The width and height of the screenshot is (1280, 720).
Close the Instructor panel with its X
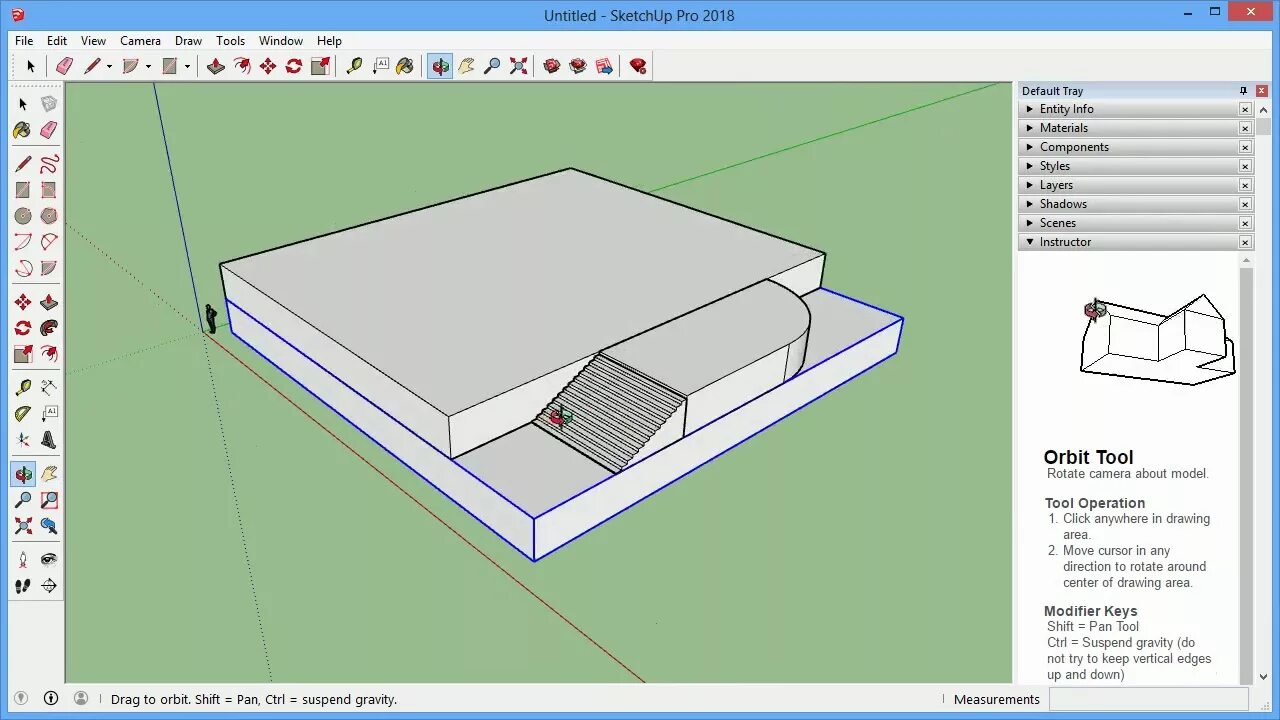pyautogui.click(x=1245, y=242)
